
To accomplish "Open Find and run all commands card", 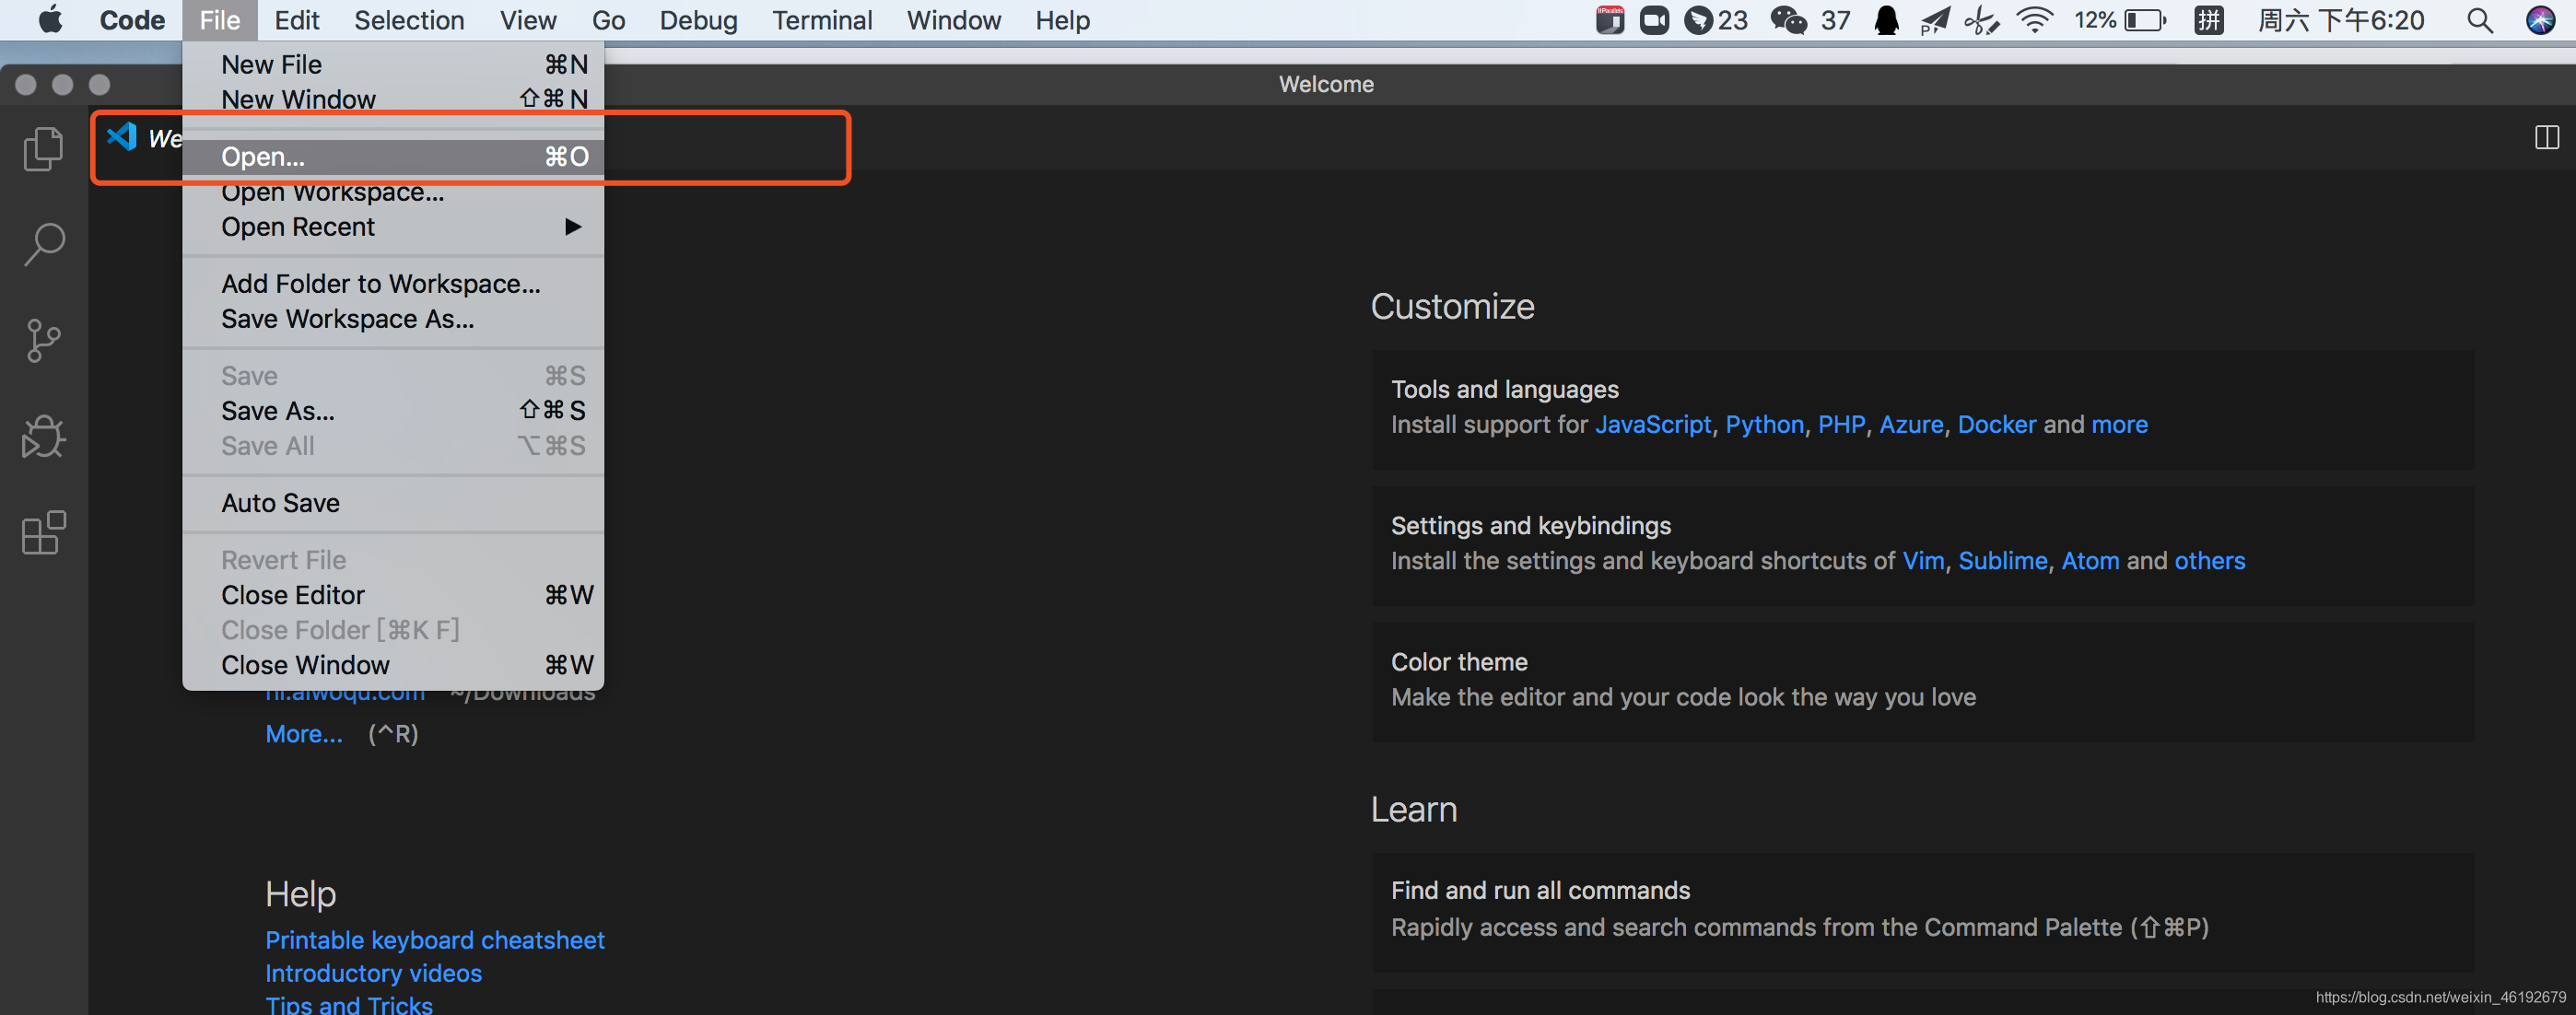I will coord(1922,911).
